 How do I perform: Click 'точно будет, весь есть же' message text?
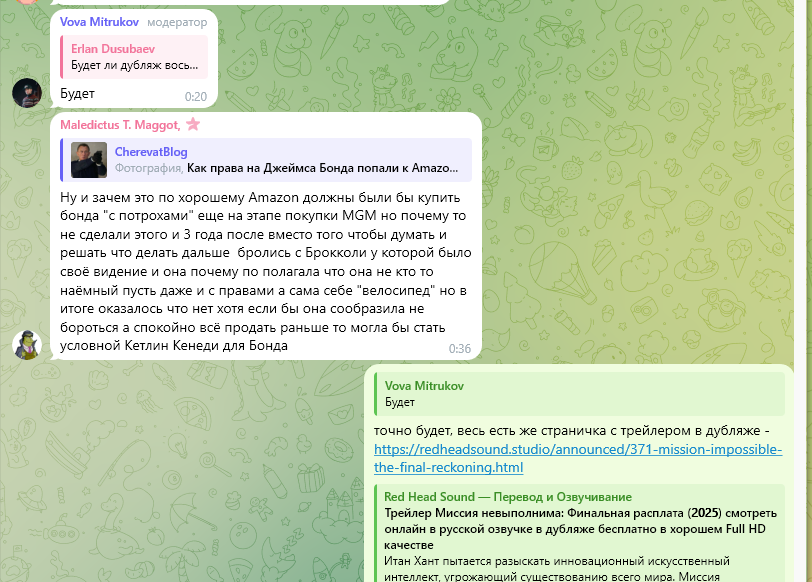[x=571, y=431]
